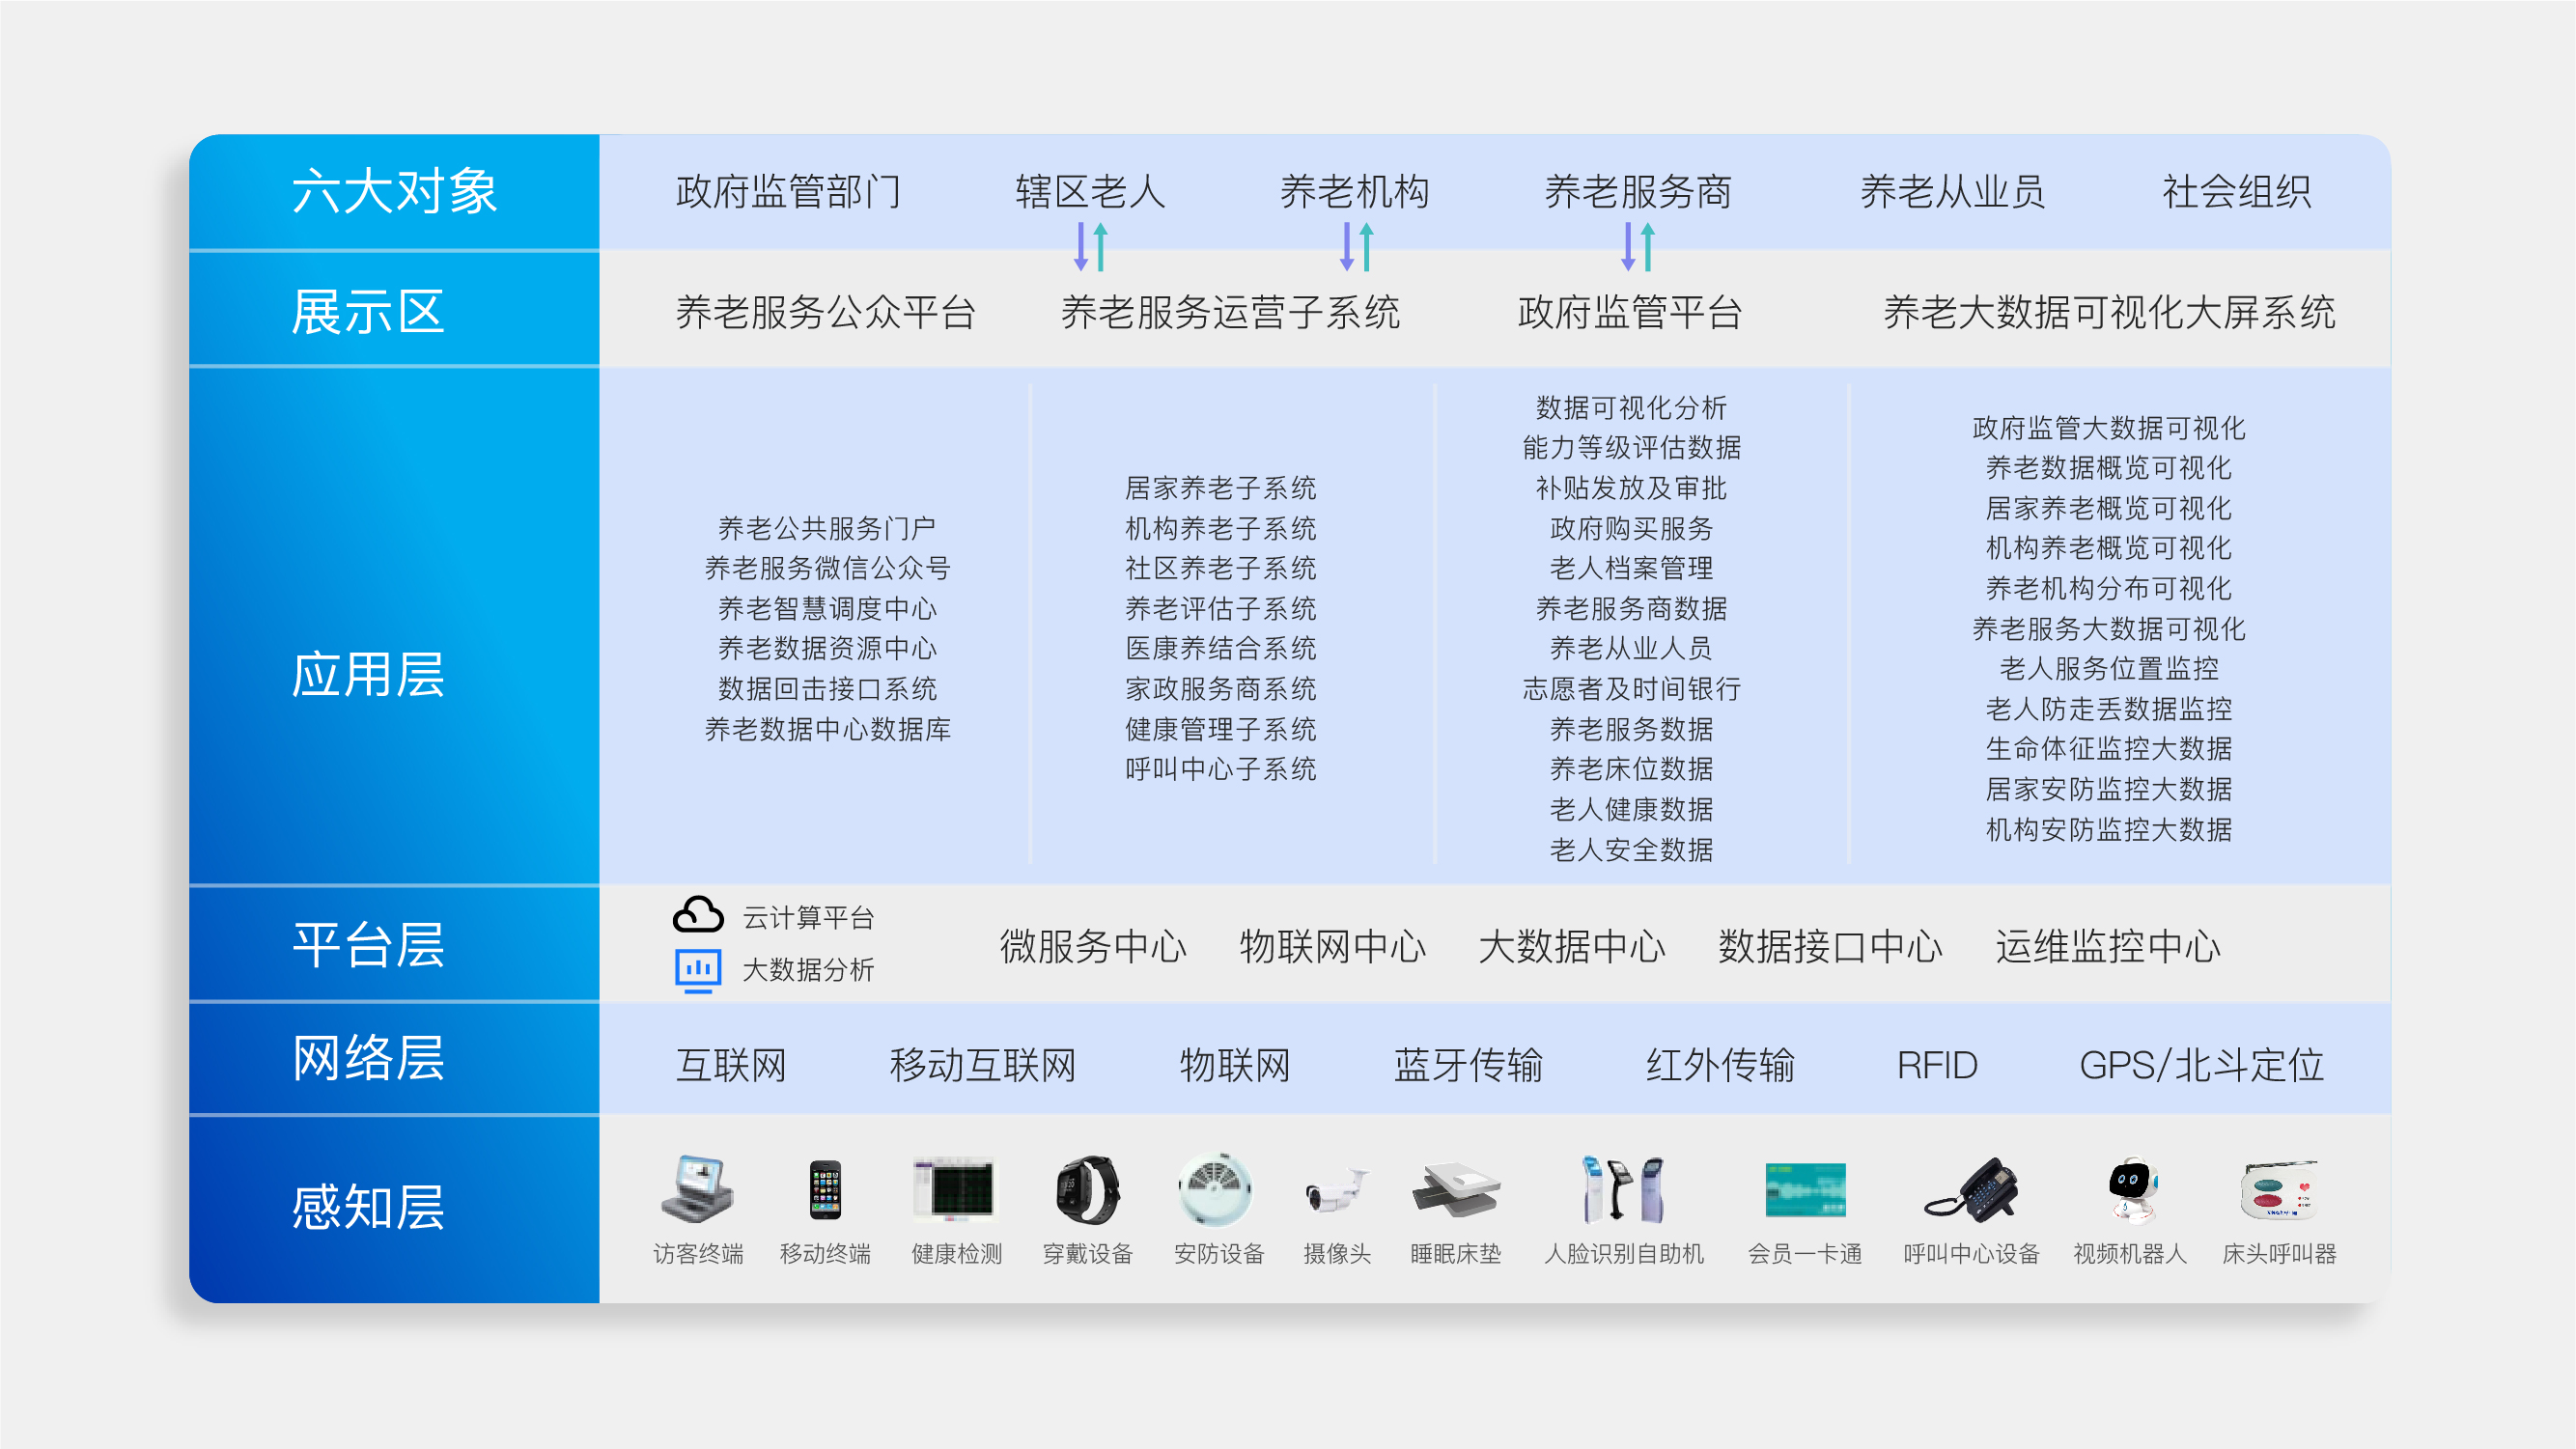Click the camera (摄像头) icon
Screen dimensions: 2576x1449
(1337, 1191)
